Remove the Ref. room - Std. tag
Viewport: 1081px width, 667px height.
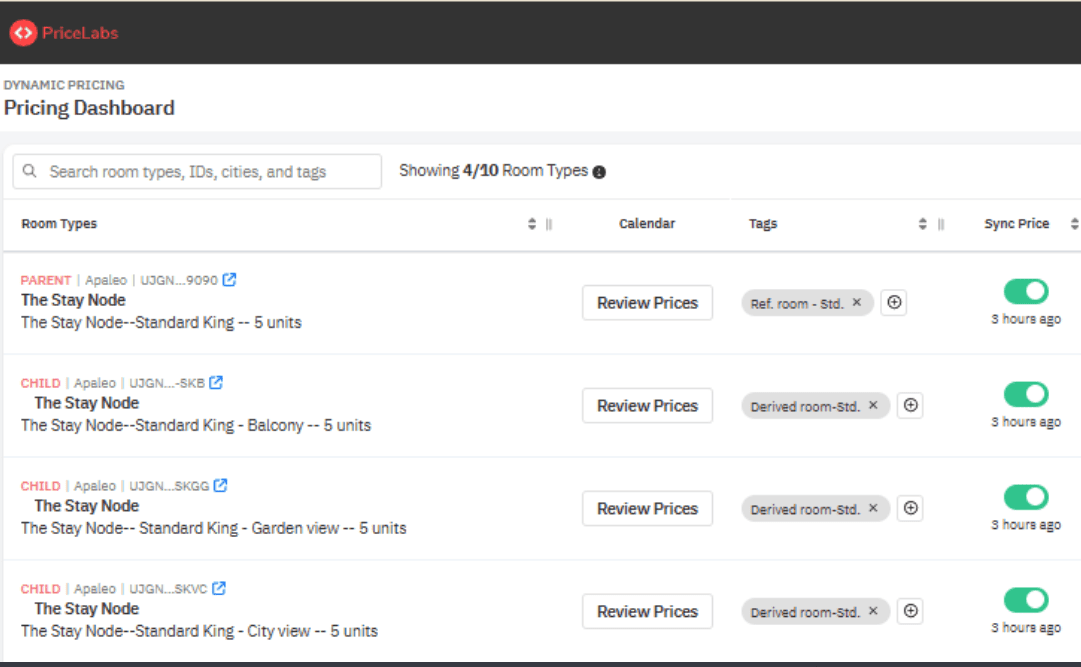[857, 302]
